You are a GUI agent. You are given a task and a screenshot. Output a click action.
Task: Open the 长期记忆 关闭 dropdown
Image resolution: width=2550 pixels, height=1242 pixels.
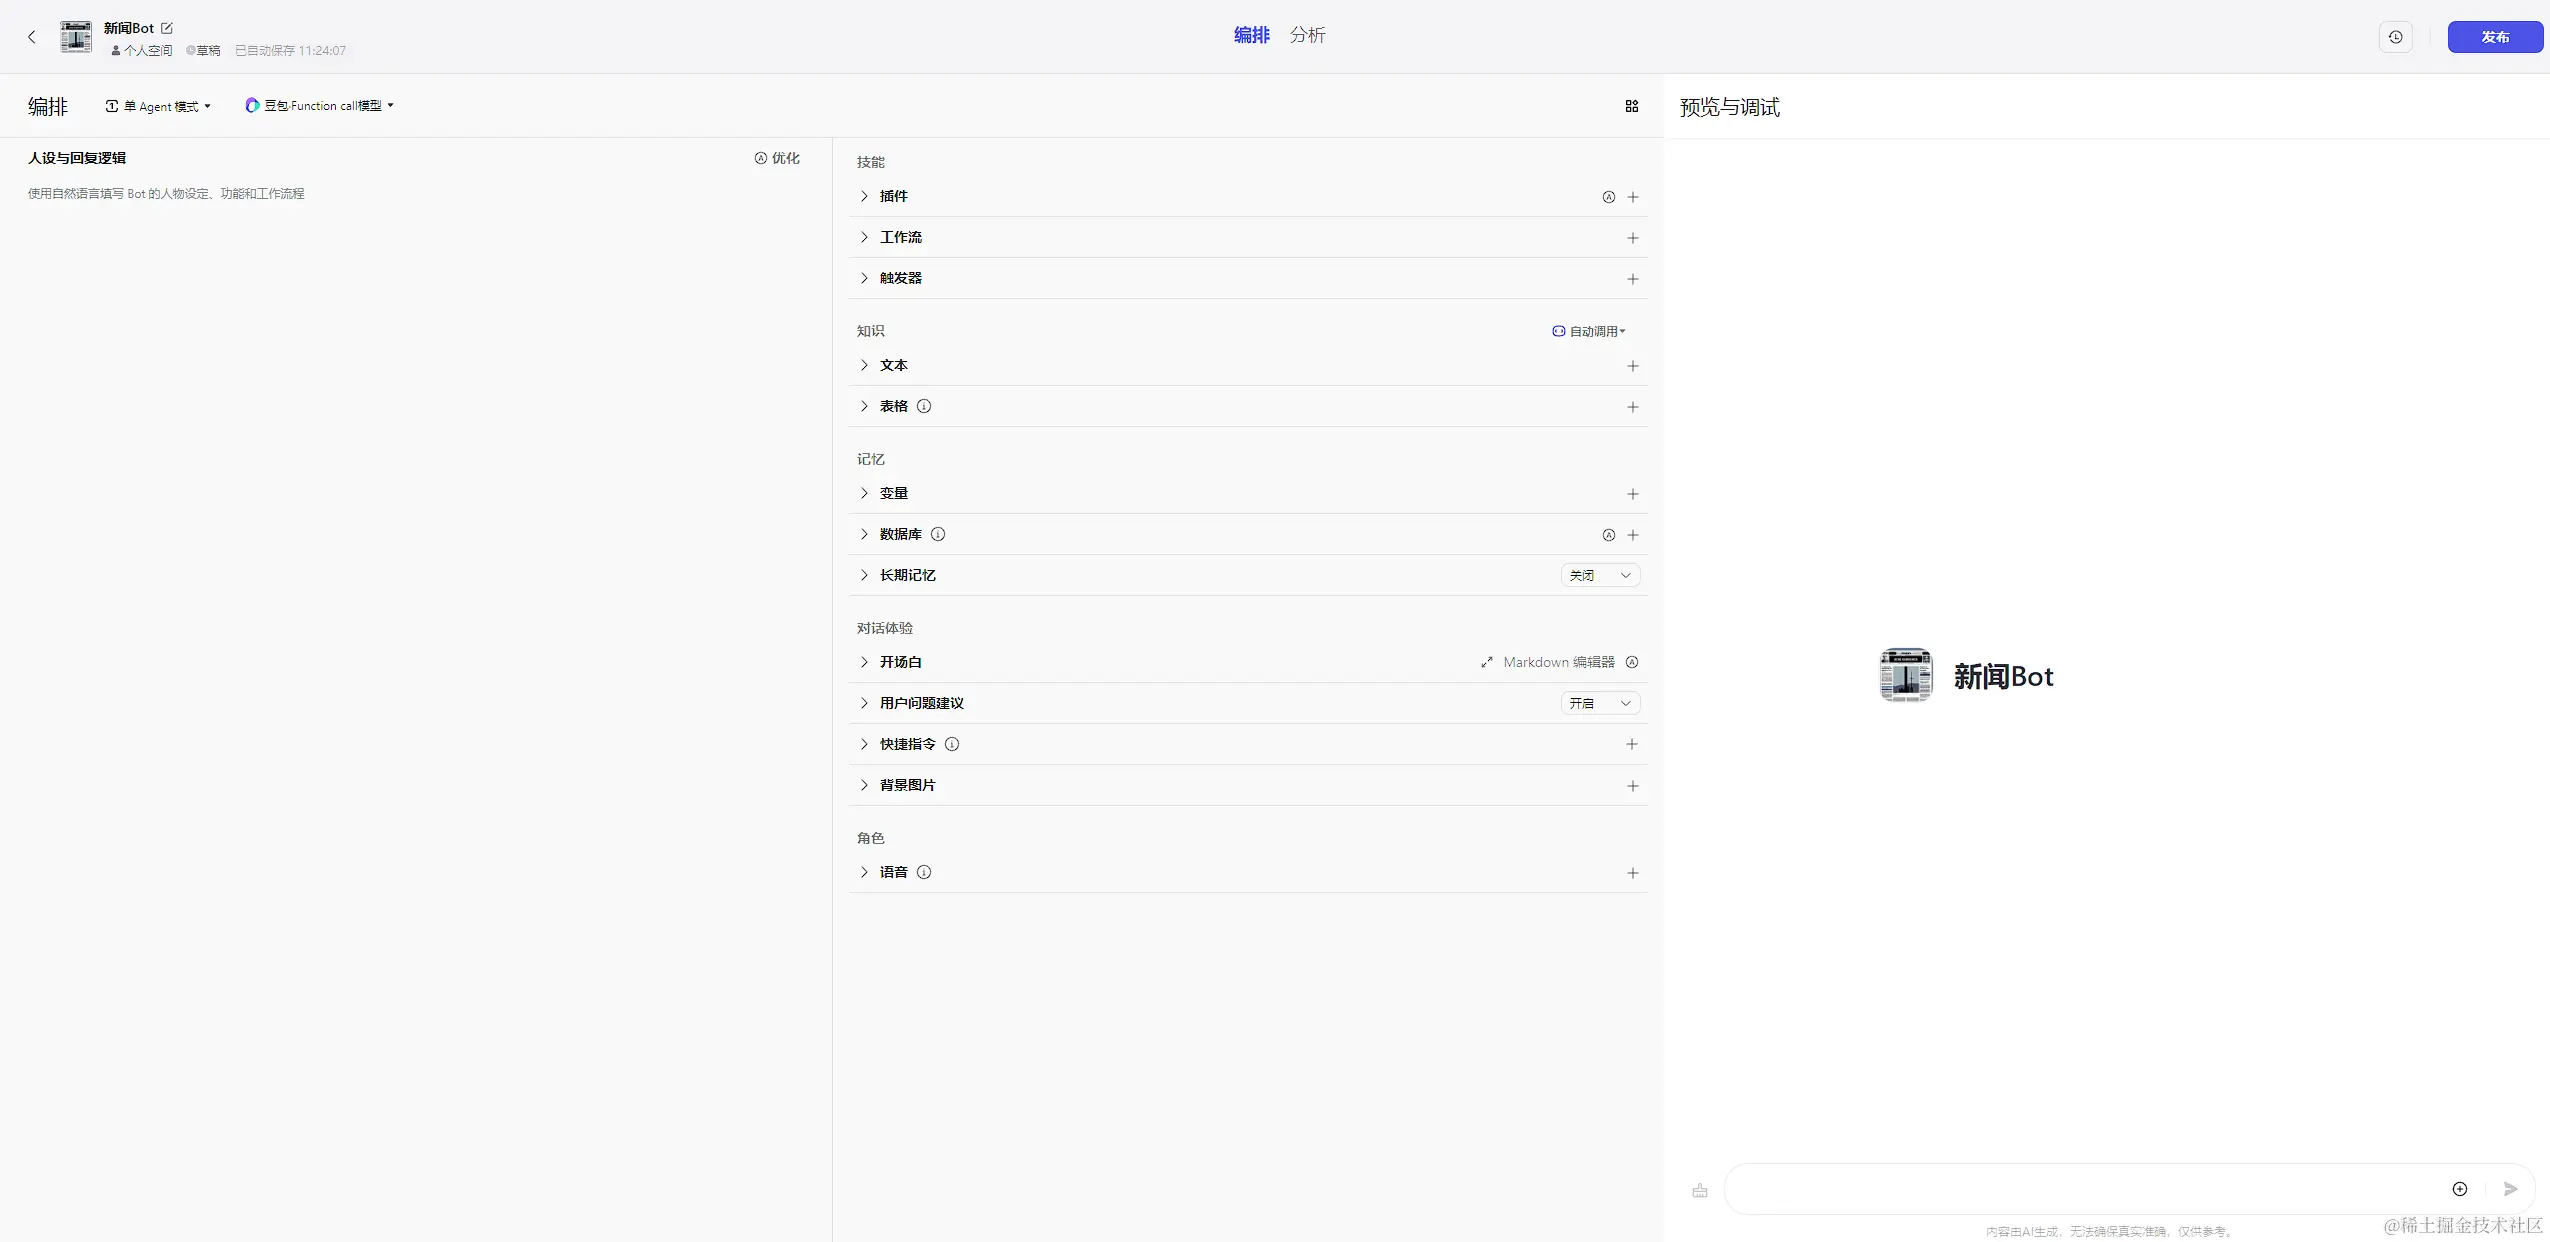(x=1600, y=575)
